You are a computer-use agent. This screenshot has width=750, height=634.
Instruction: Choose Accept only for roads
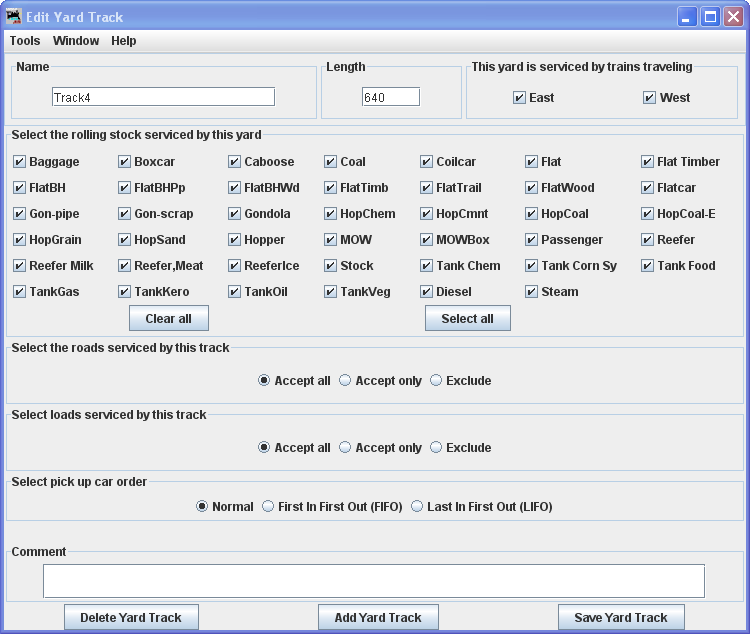coord(345,381)
